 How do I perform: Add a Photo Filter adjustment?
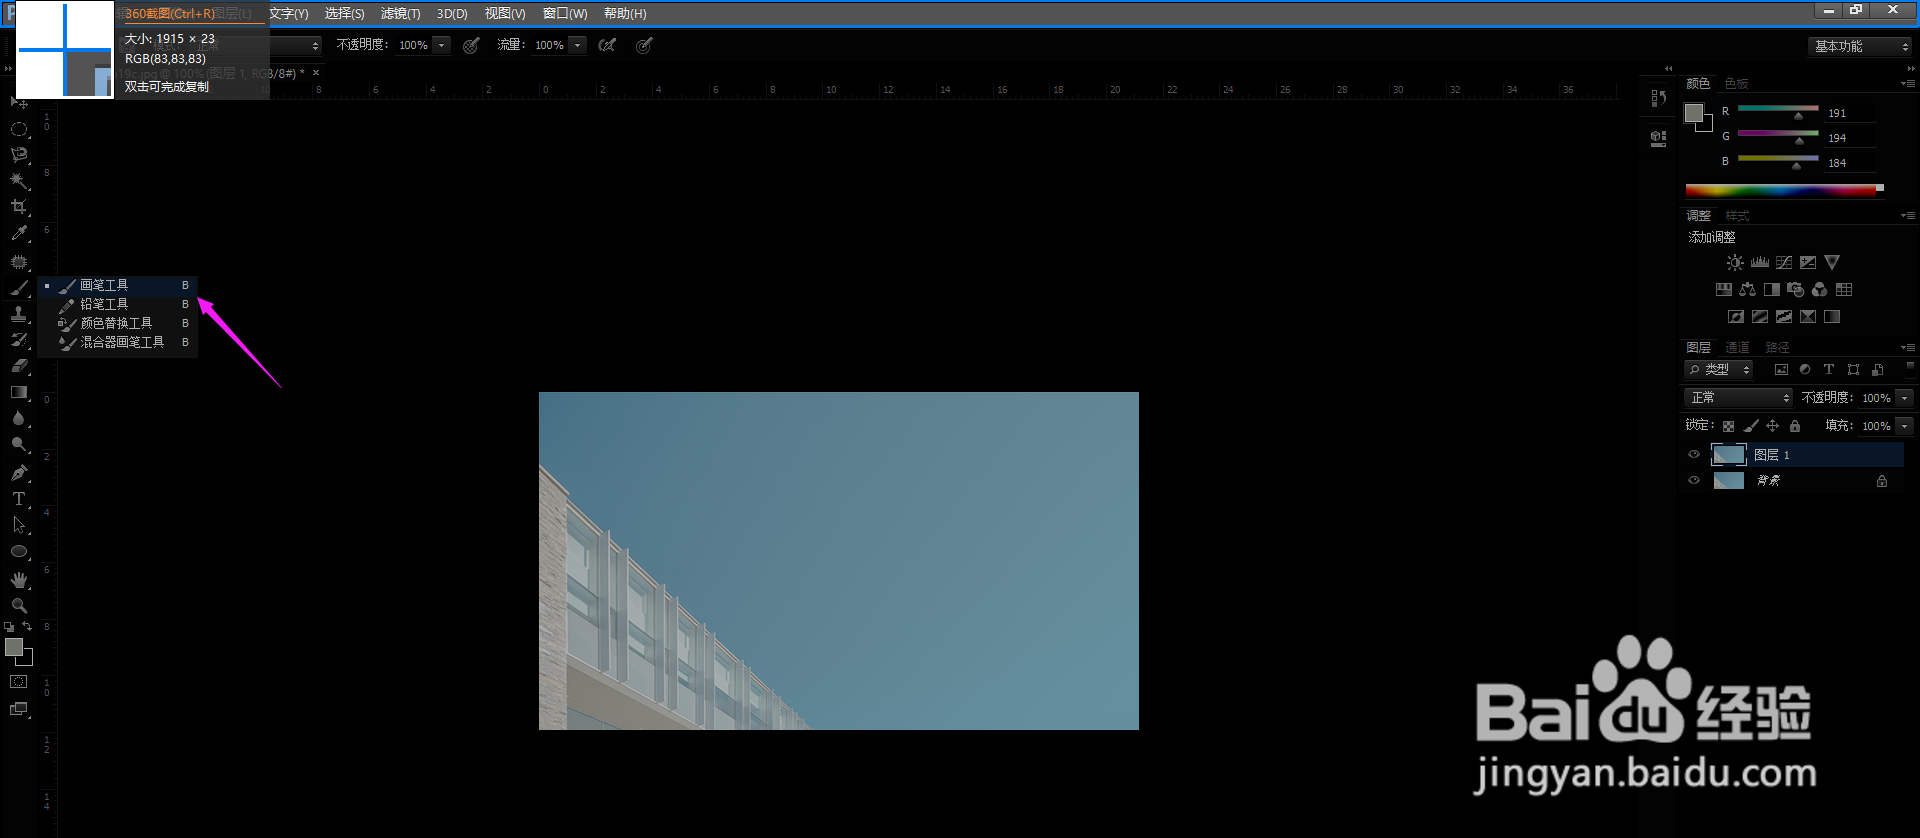[1796, 289]
